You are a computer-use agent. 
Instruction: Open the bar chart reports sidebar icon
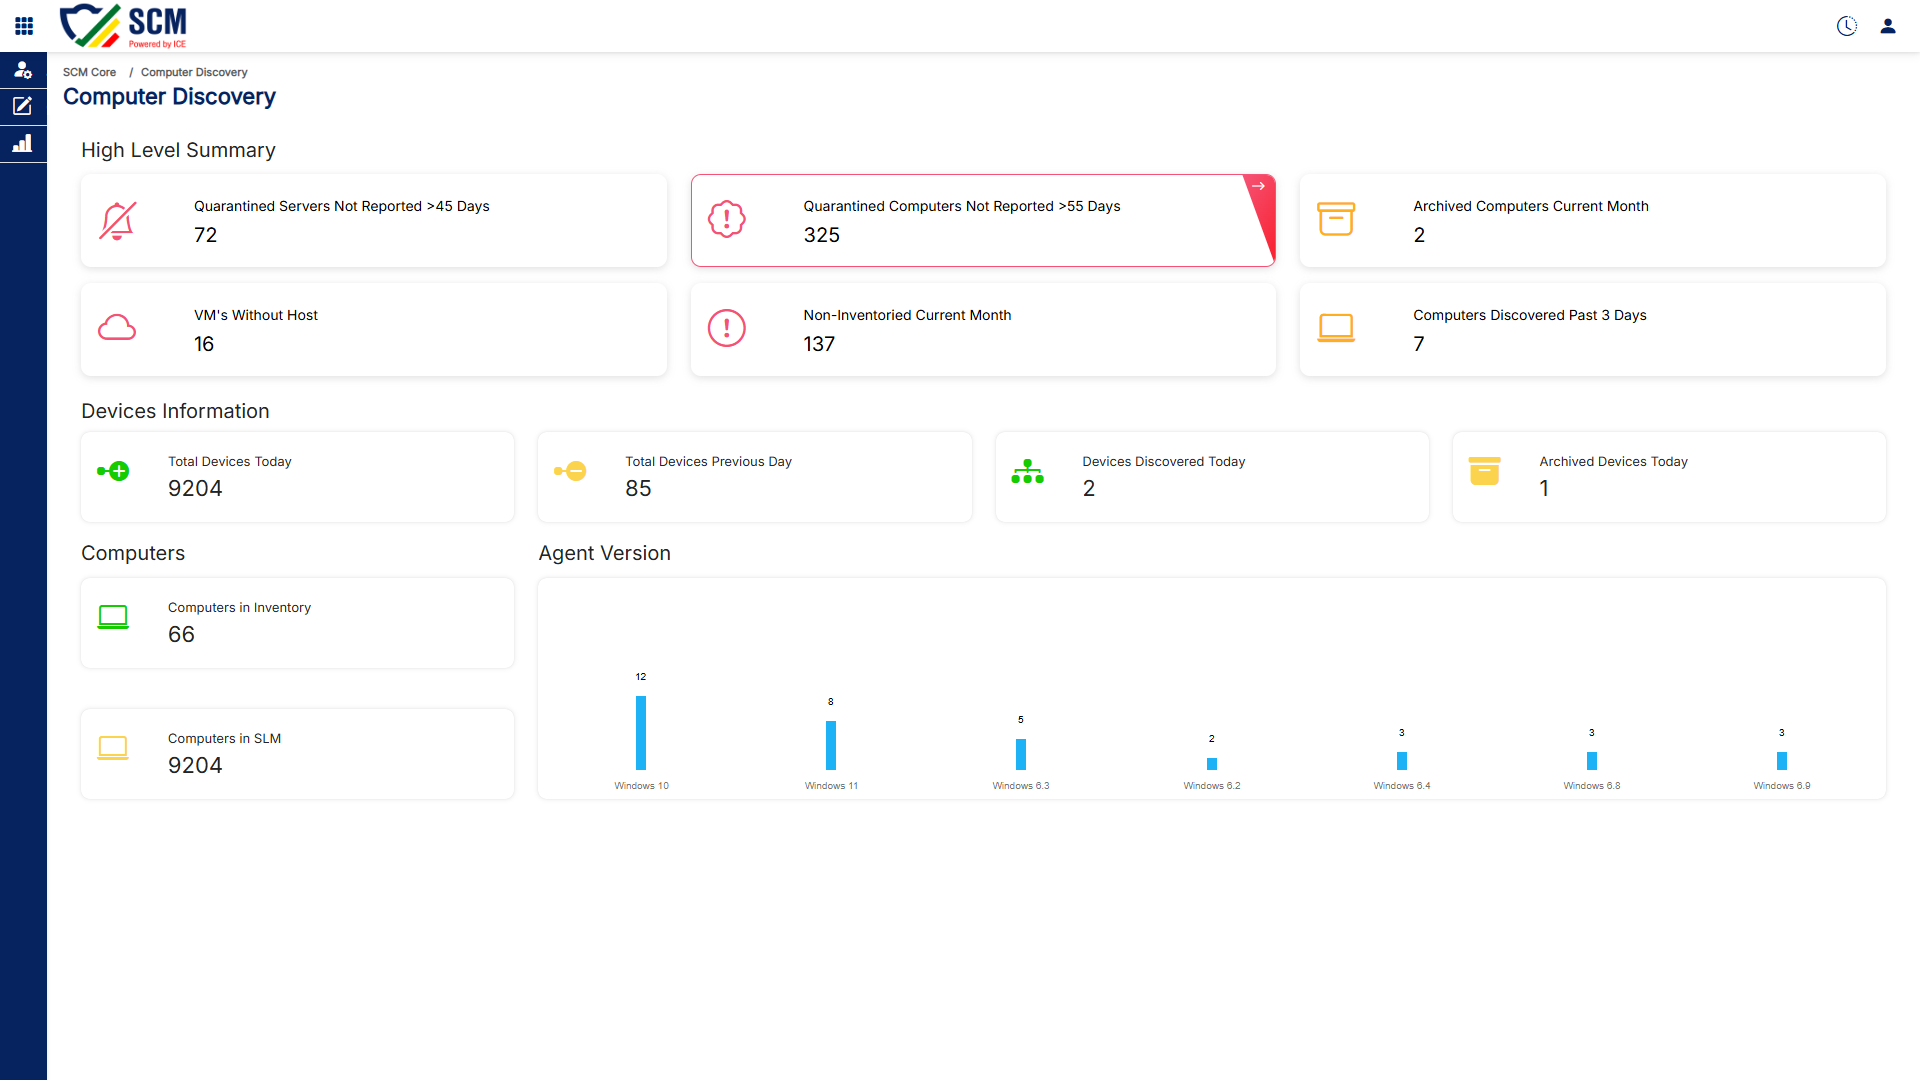point(23,143)
